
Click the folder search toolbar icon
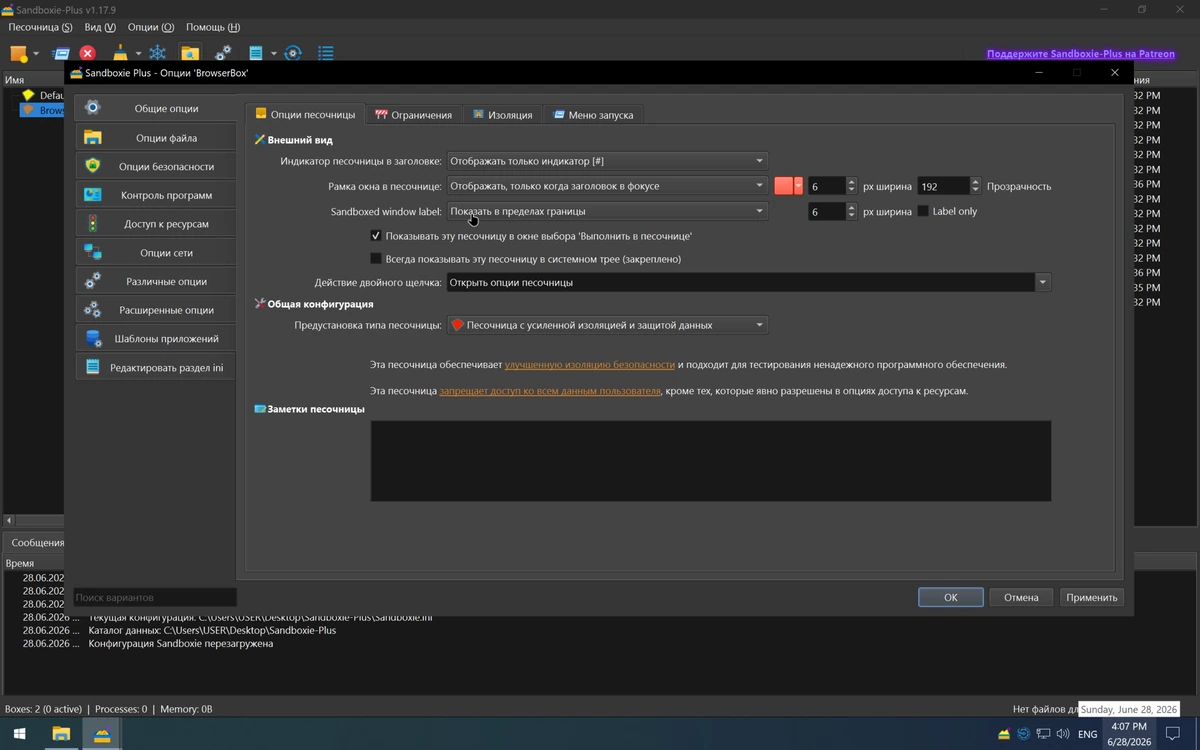click(x=190, y=53)
